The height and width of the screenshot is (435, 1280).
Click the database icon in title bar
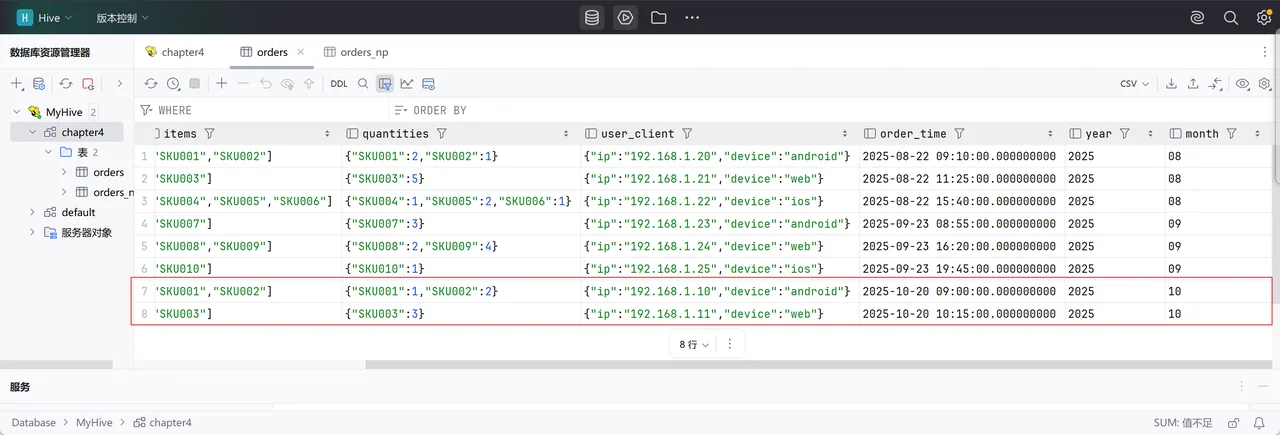592,17
